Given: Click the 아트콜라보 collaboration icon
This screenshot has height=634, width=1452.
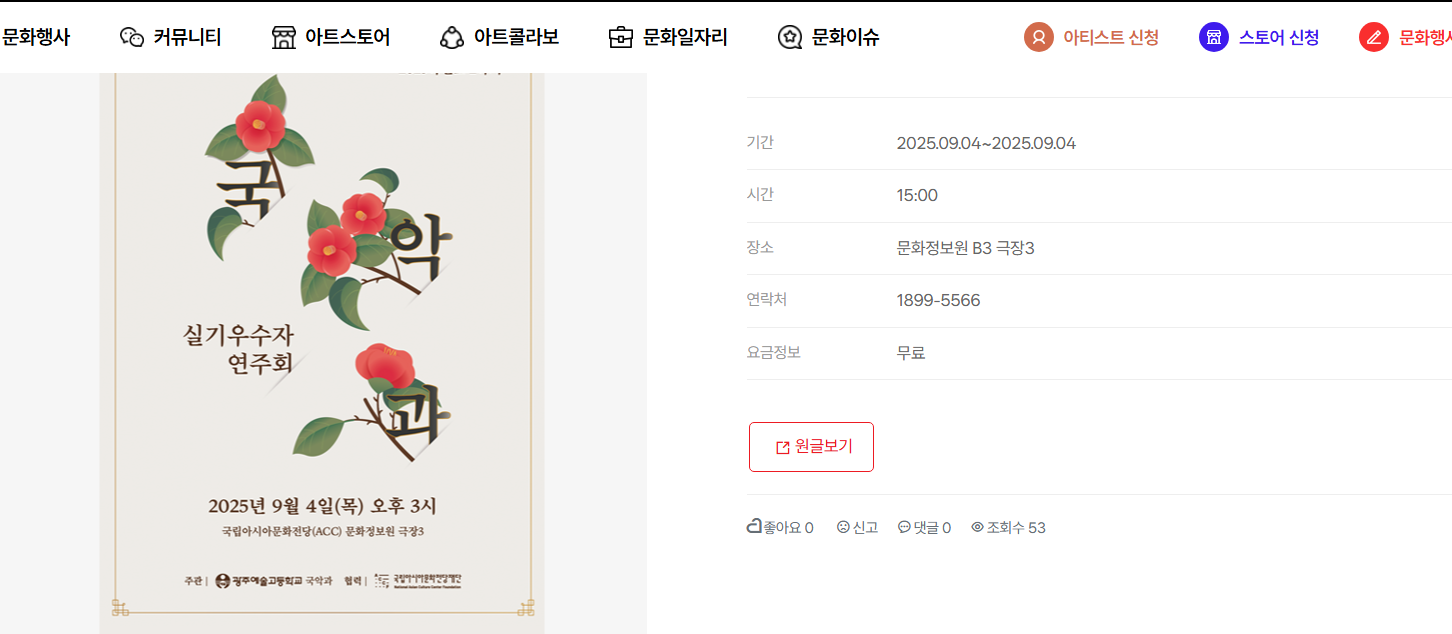Looking at the screenshot, I should pyautogui.click(x=452, y=38).
